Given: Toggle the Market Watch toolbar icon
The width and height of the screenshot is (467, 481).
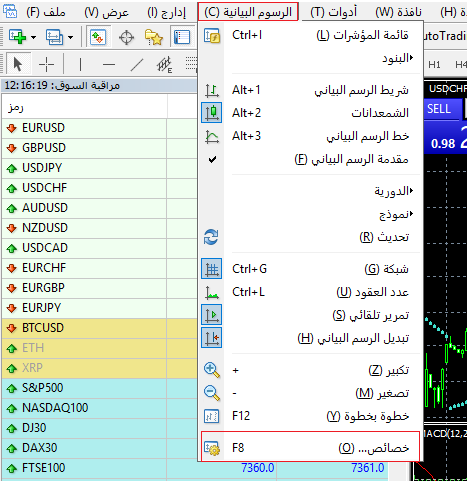Looking at the screenshot, I should click(98, 37).
